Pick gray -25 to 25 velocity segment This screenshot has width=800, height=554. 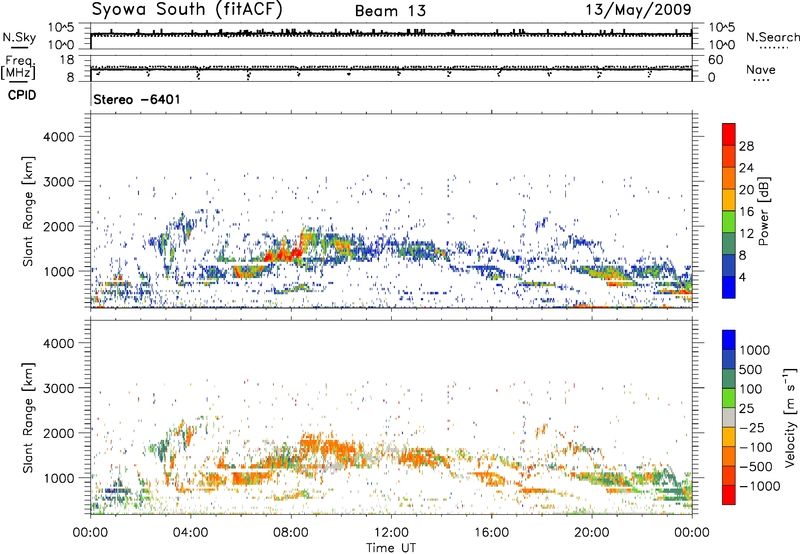point(729,417)
